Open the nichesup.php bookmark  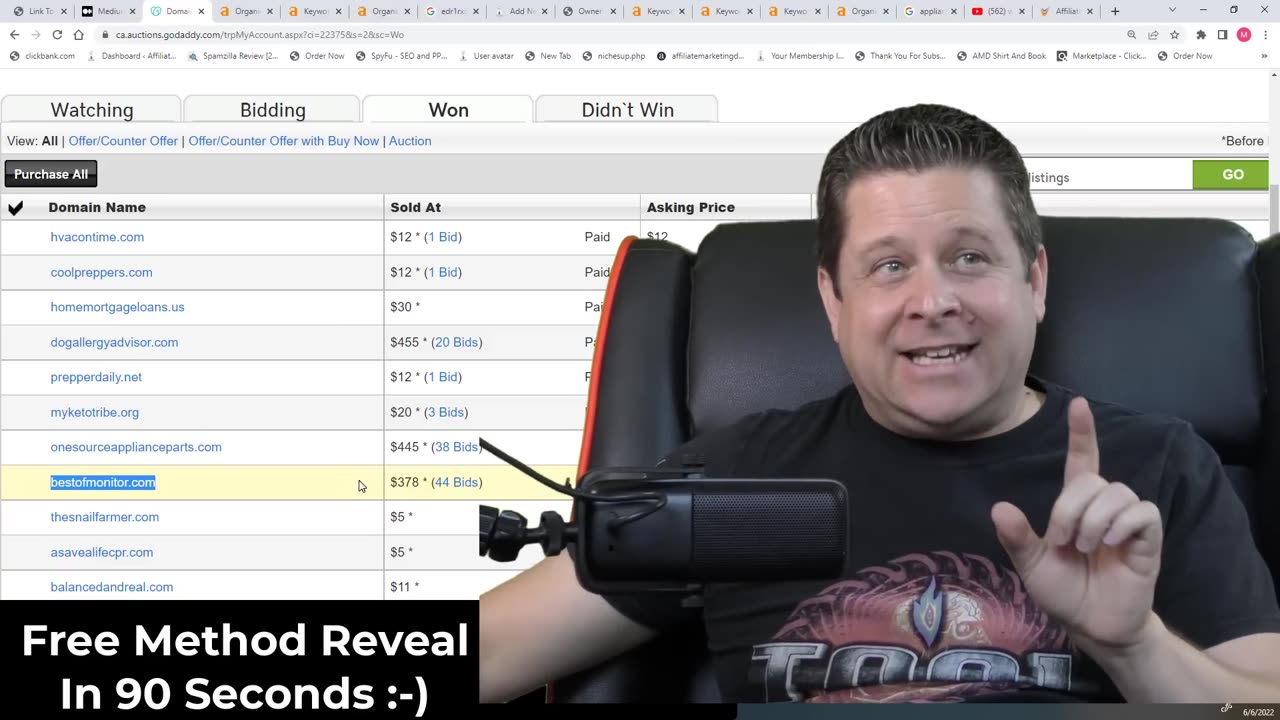614,56
